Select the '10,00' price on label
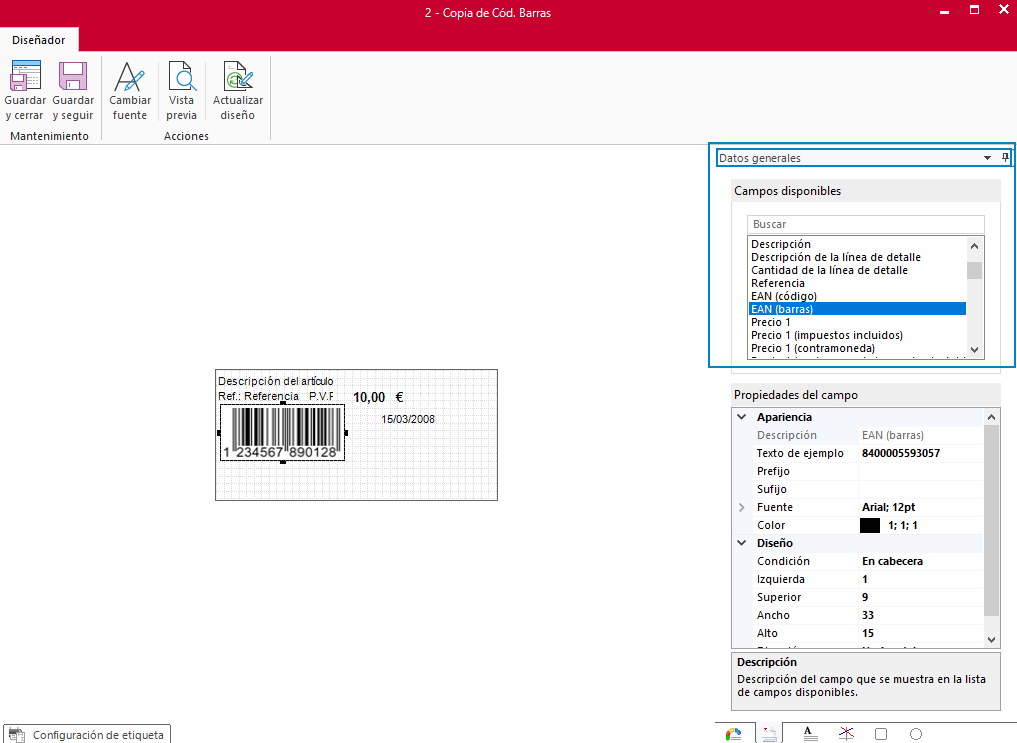 click(369, 397)
